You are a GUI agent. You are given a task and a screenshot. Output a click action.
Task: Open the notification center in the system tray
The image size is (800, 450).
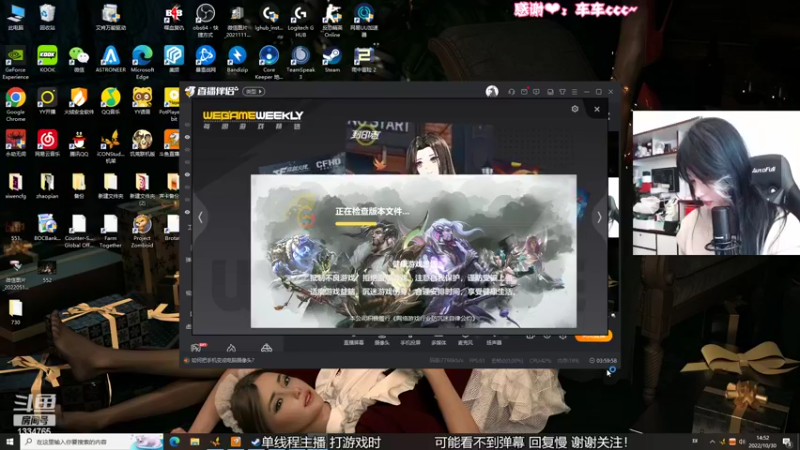[x=787, y=441]
